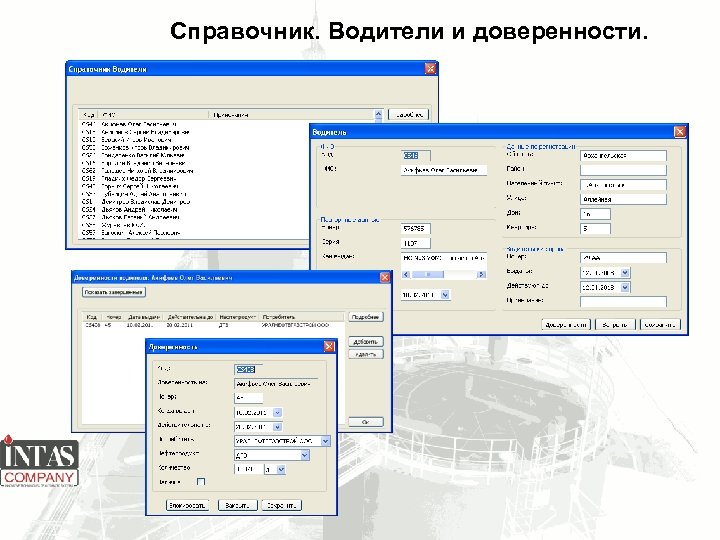Click right arrow of Кем выдан horizontal scrollbar

[x=481, y=275]
